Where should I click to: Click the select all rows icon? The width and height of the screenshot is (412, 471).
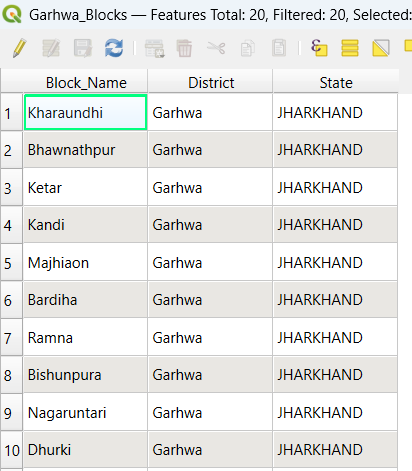coord(350,48)
